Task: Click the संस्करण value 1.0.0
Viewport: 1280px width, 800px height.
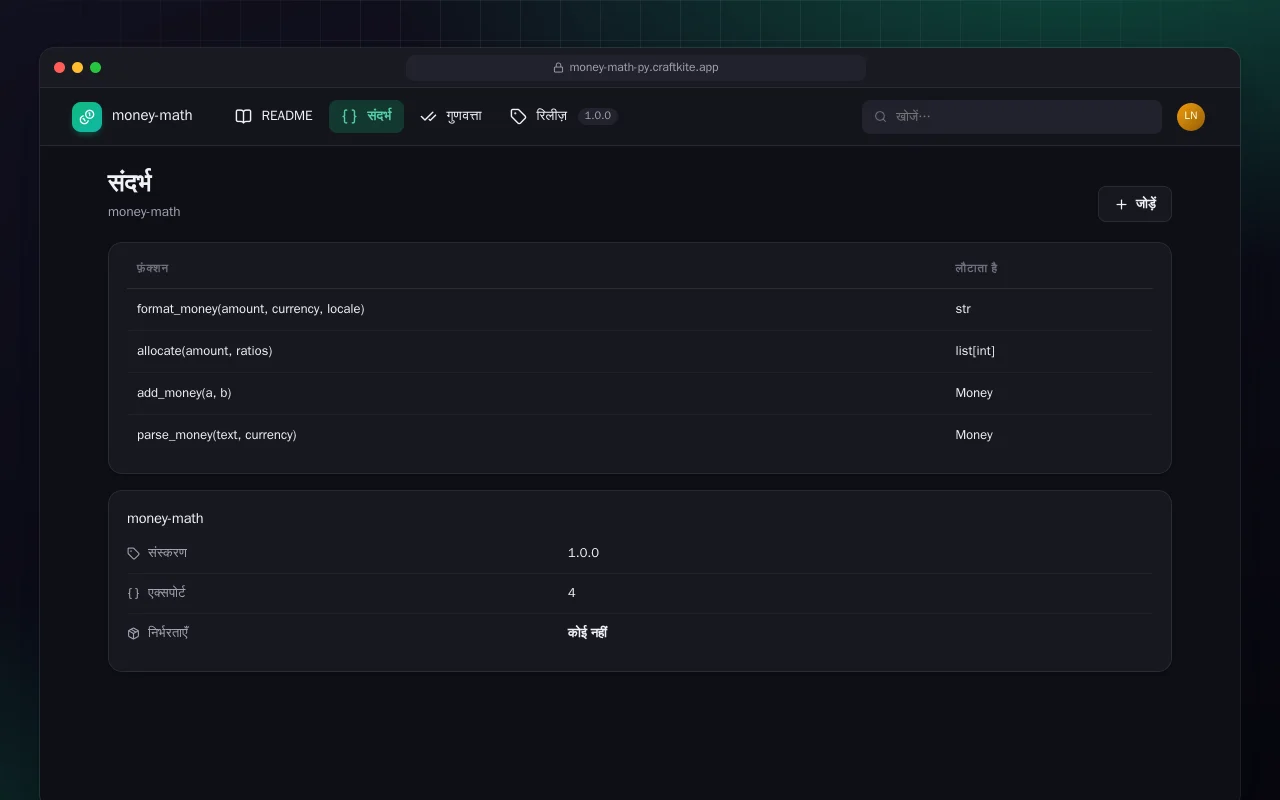Action: coord(583,553)
